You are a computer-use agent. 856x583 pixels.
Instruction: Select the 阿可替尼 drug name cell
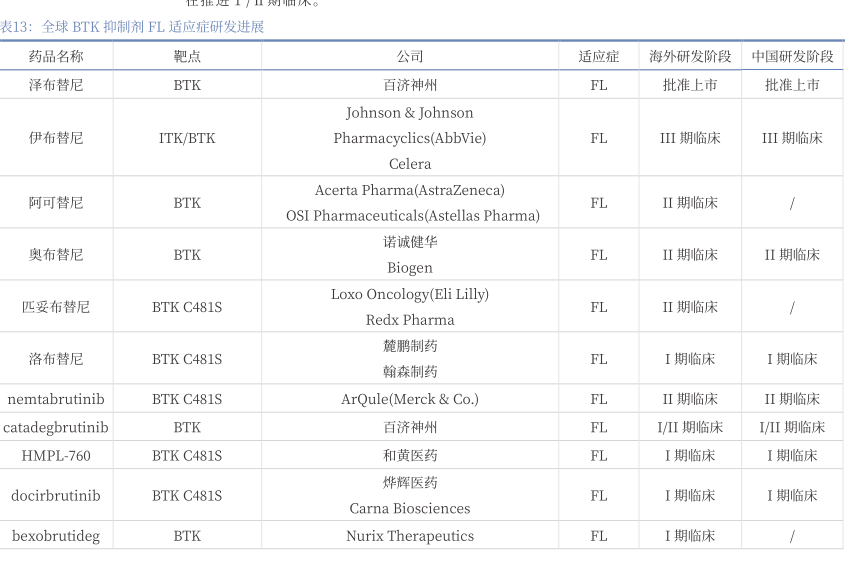coord(56,203)
